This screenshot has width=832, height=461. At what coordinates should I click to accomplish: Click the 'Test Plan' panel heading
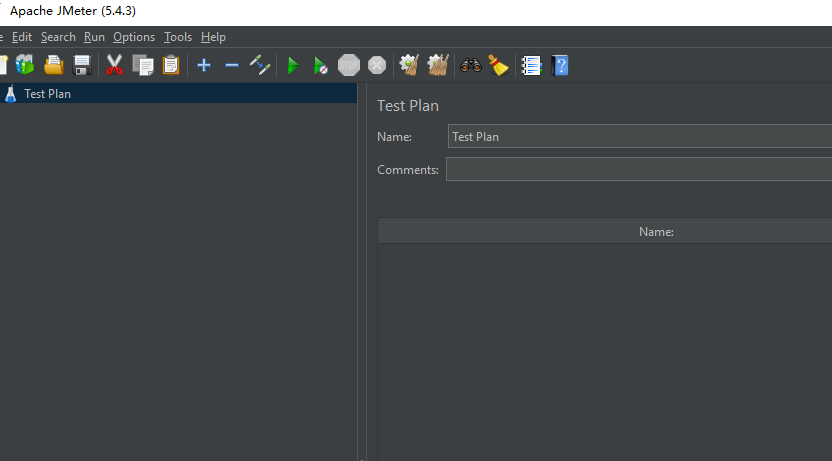[x=408, y=106]
